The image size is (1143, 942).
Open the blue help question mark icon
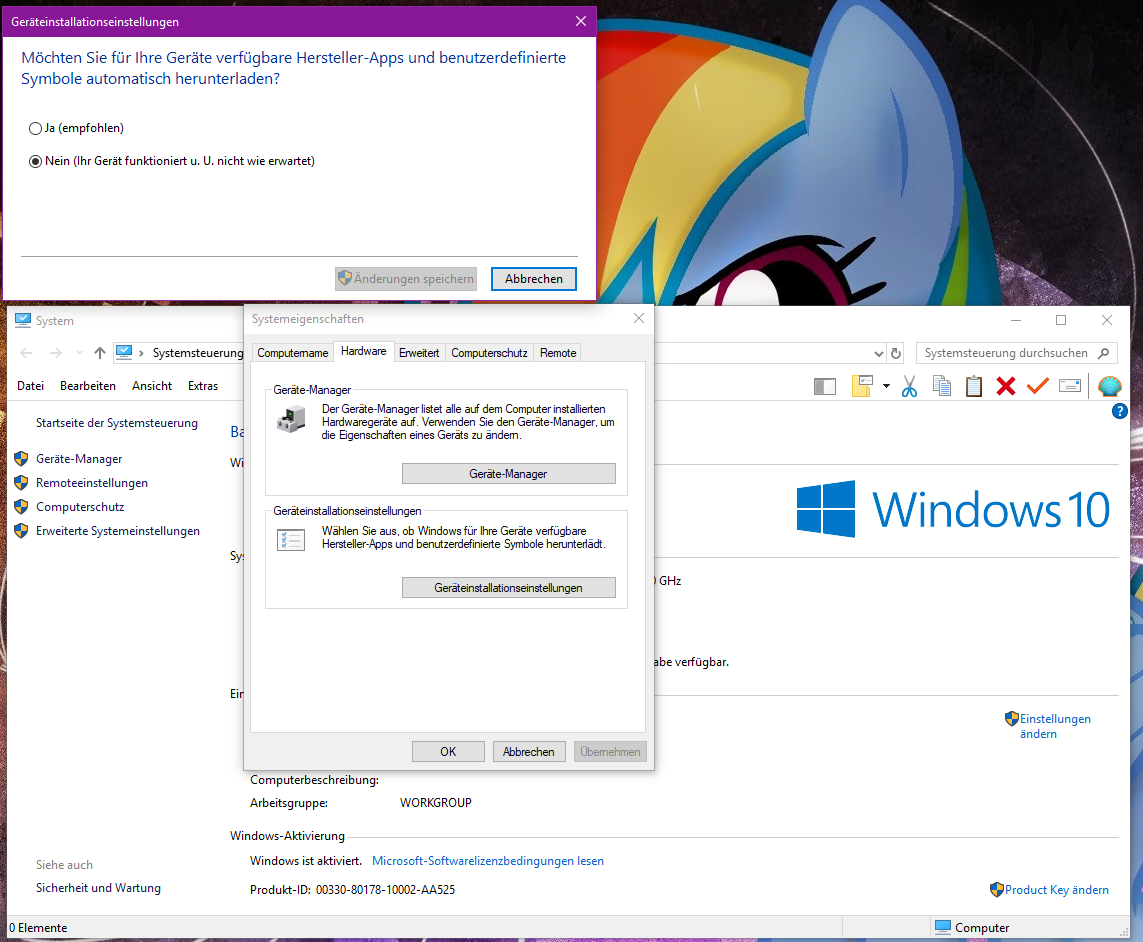[1120, 411]
